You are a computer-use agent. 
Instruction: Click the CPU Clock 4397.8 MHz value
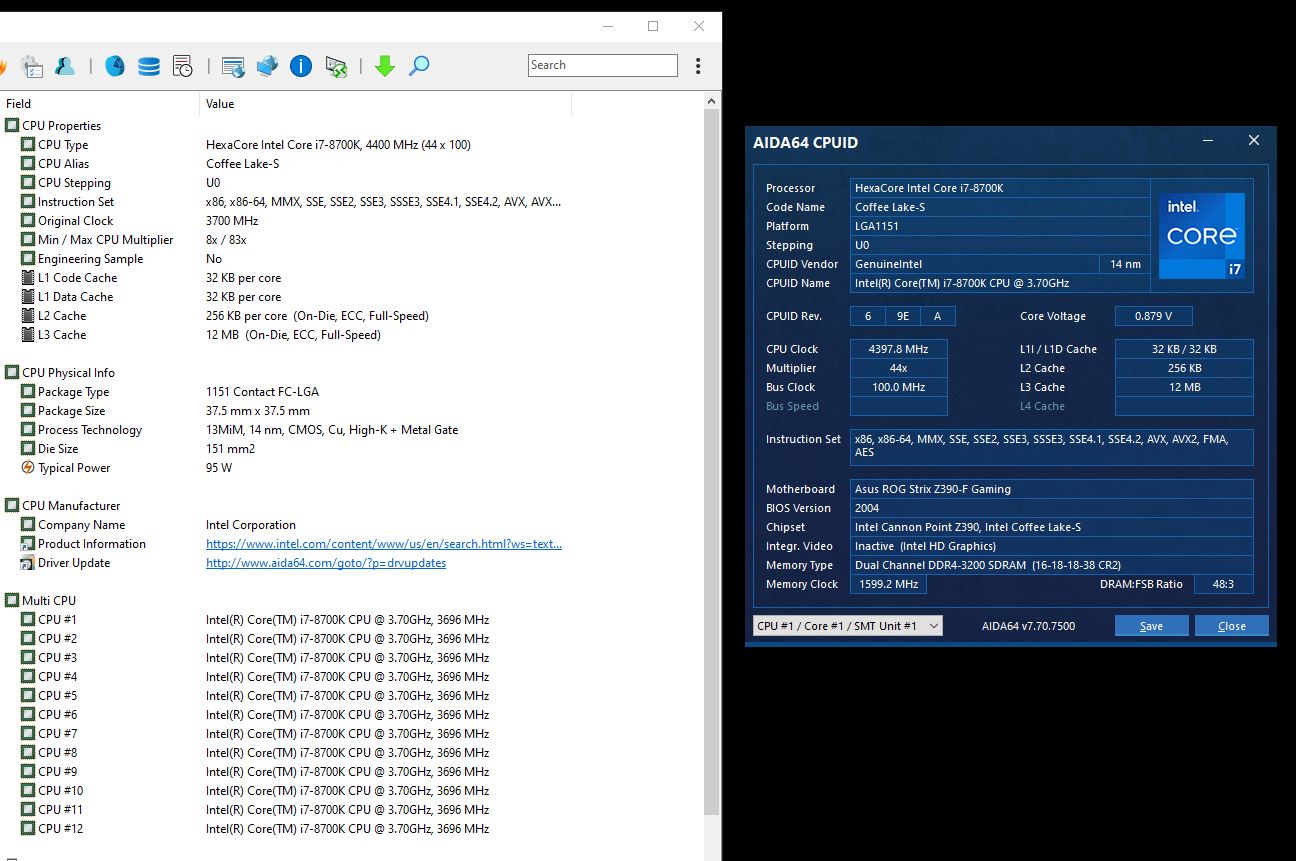click(x=898, y=349)
